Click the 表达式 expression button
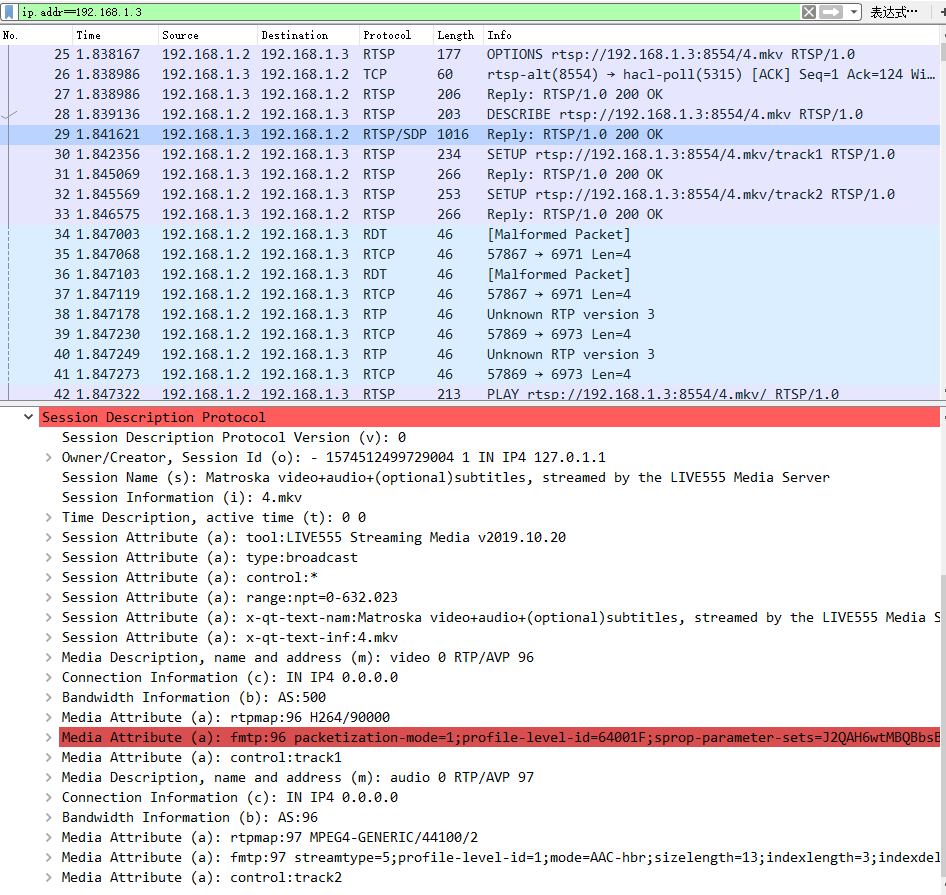This screenshot has width=946, height=895. 893,12
